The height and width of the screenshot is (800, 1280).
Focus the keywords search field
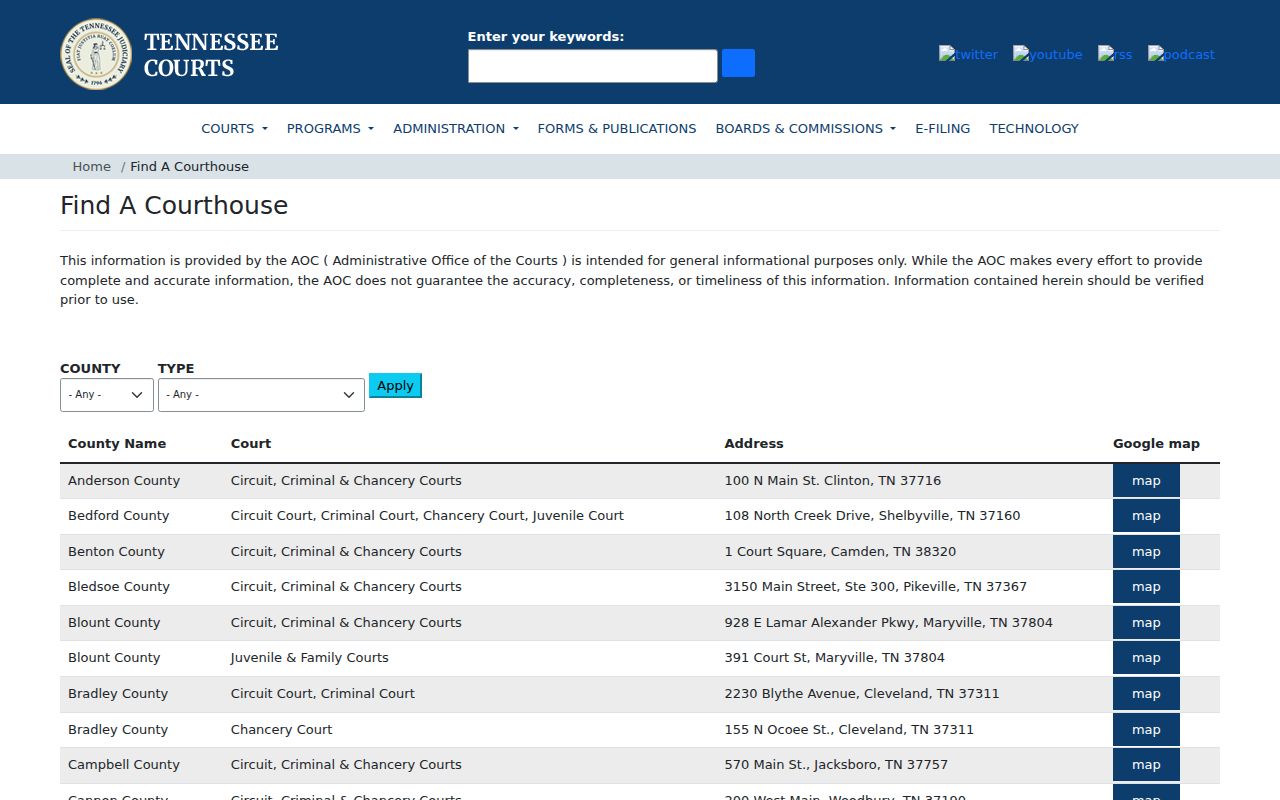[593, 66]
